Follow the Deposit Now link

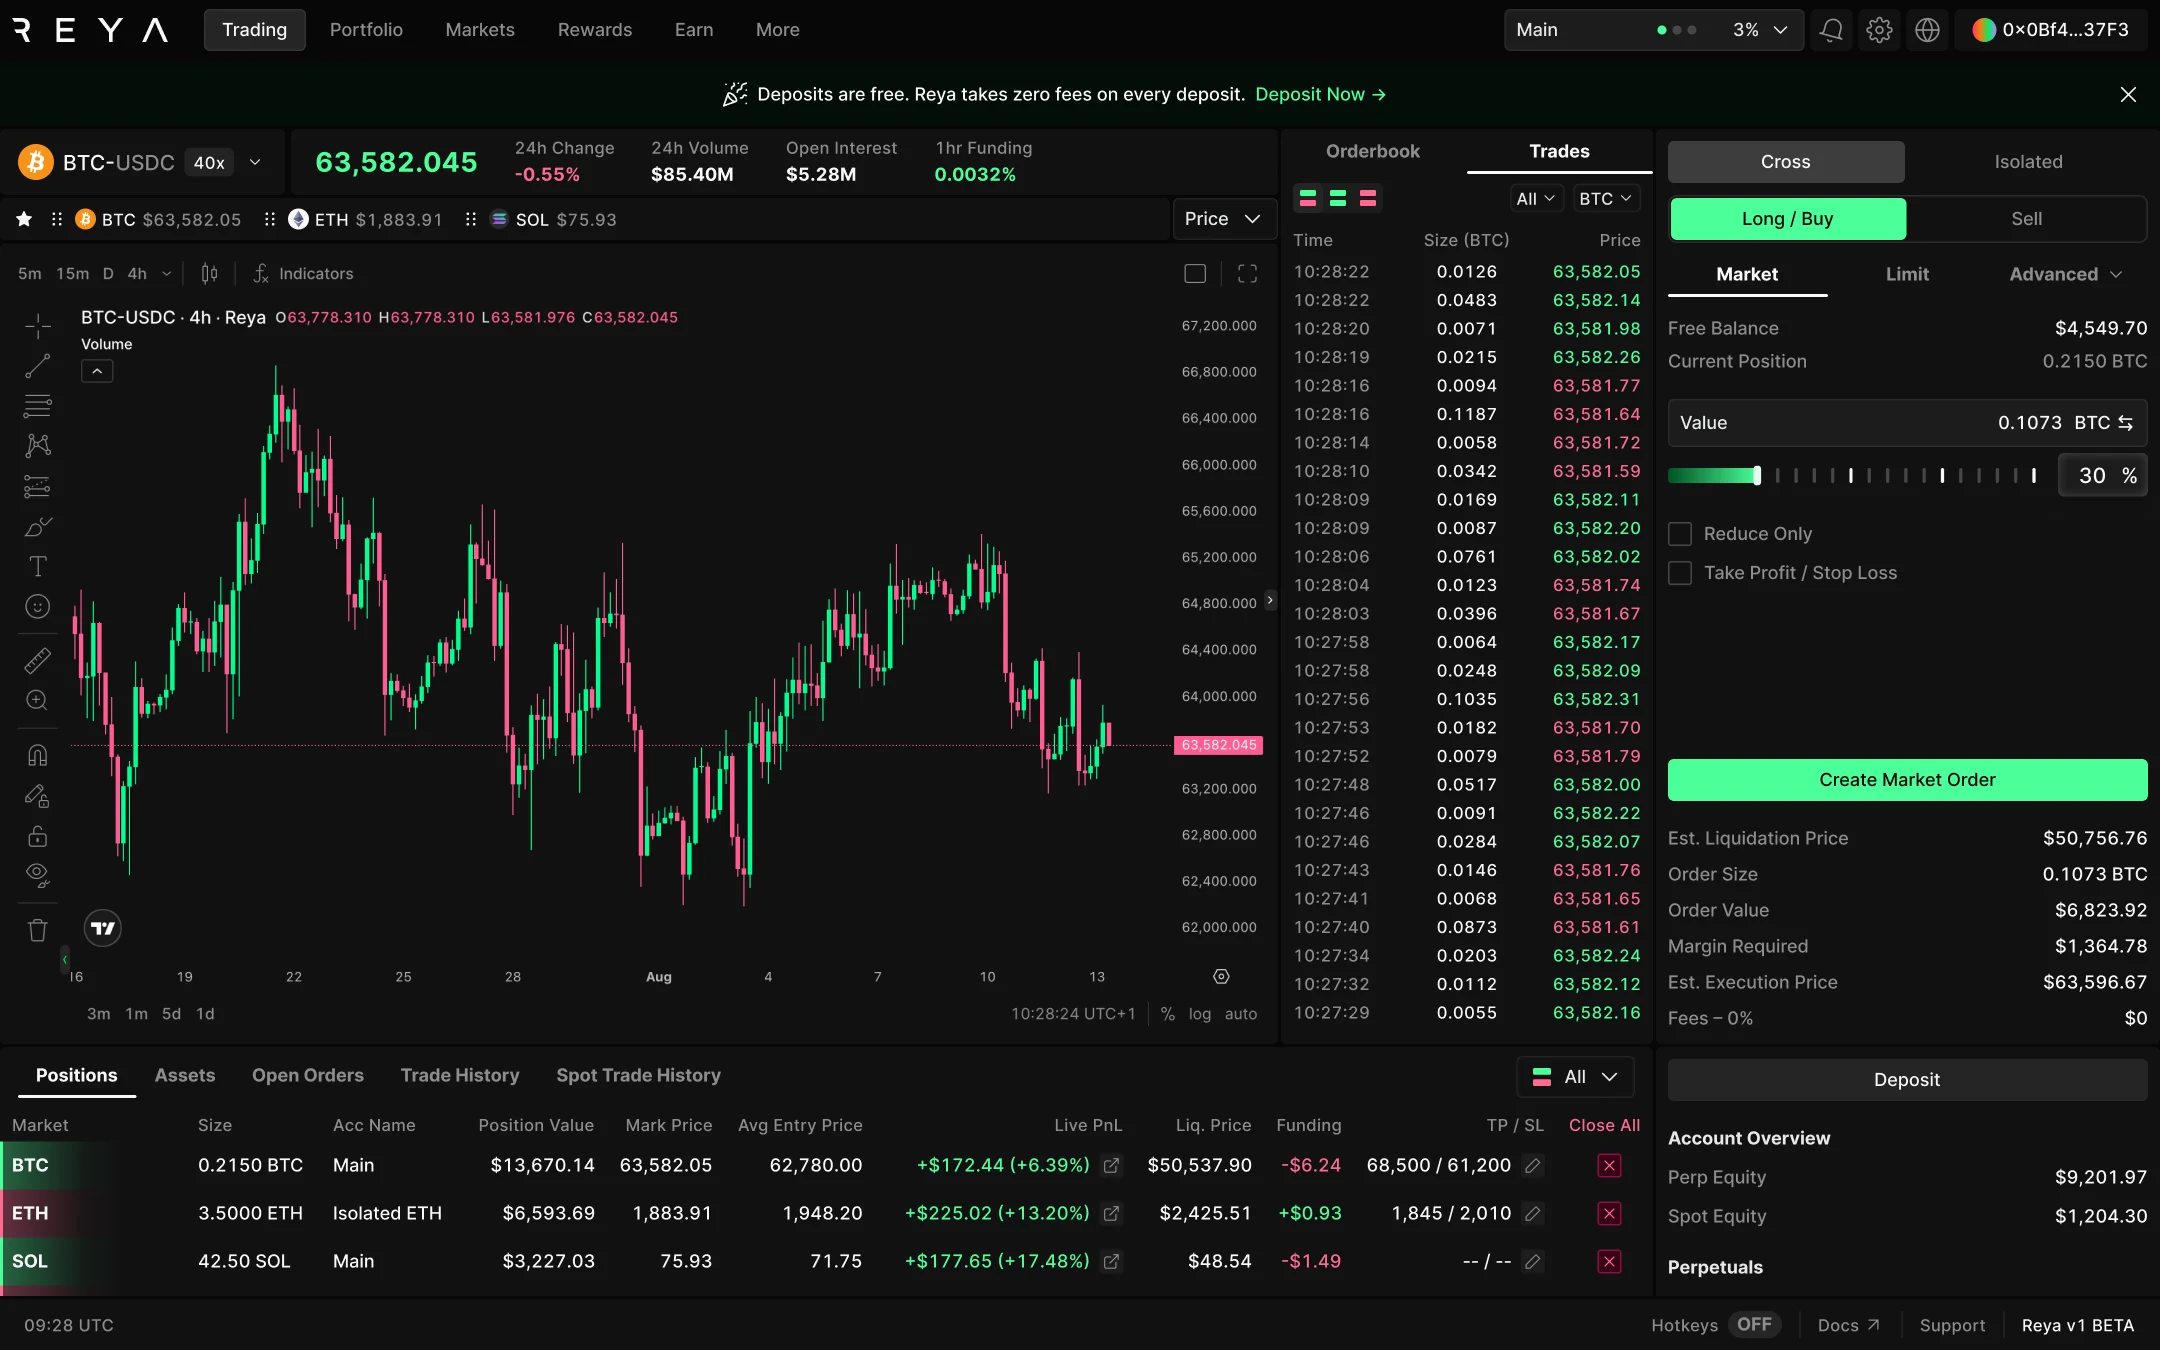[x=1321, y=94]
